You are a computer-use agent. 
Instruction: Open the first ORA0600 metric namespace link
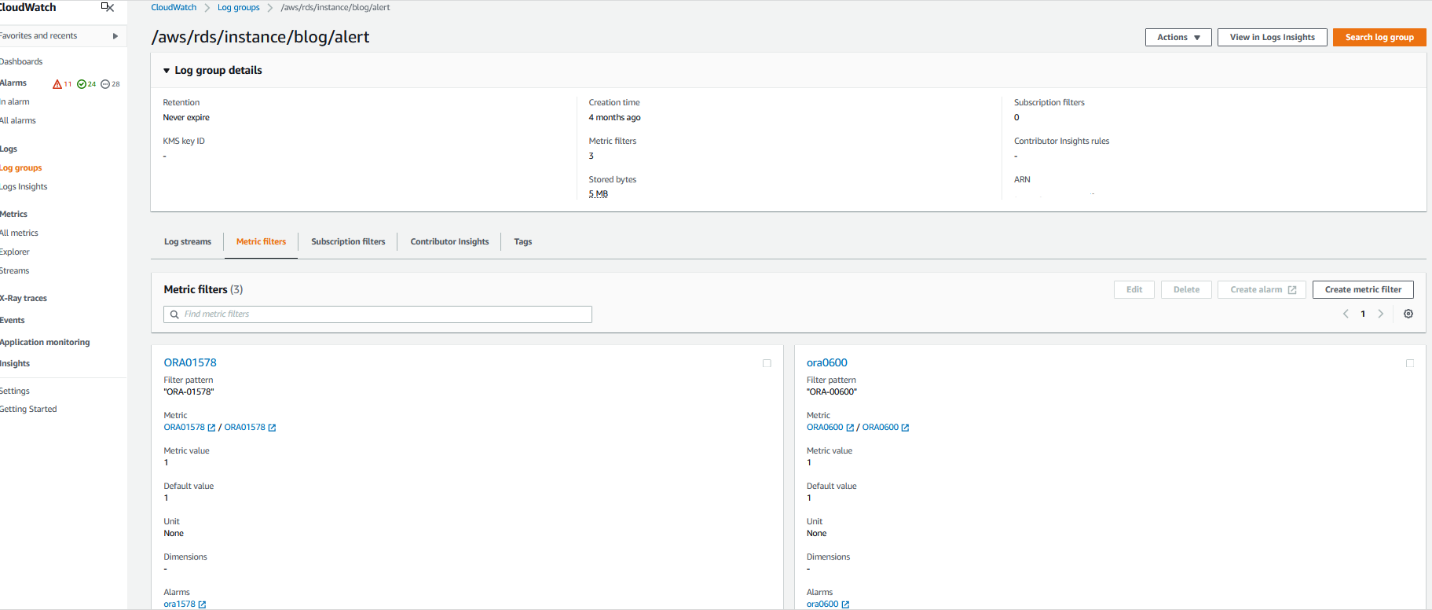point(830,427)
